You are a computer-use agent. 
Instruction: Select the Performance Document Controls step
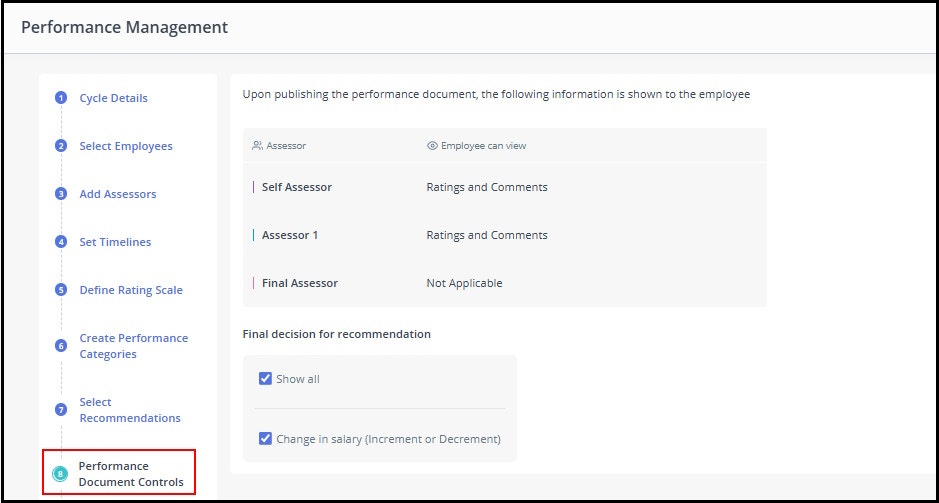(x=131, y=474)
